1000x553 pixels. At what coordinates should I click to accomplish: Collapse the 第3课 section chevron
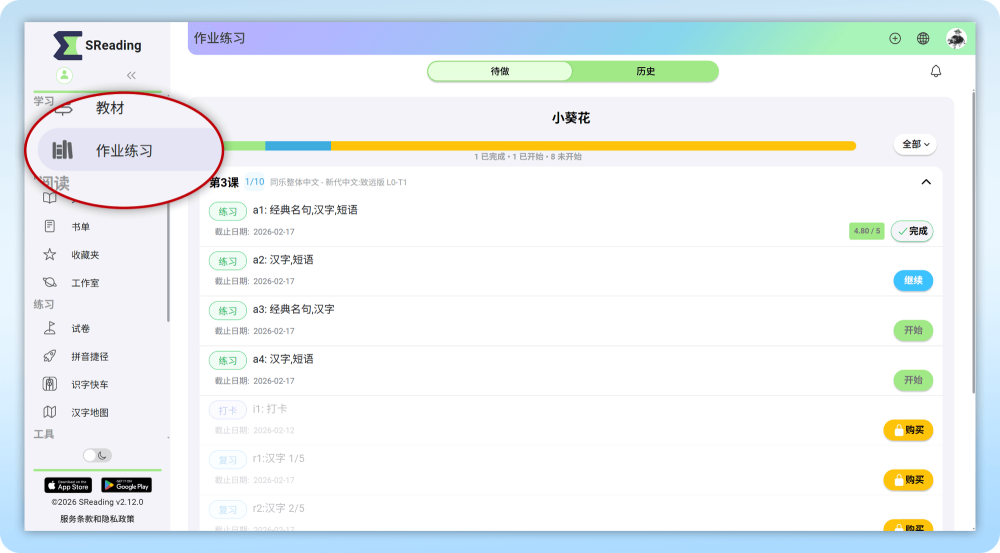point(926,182)
